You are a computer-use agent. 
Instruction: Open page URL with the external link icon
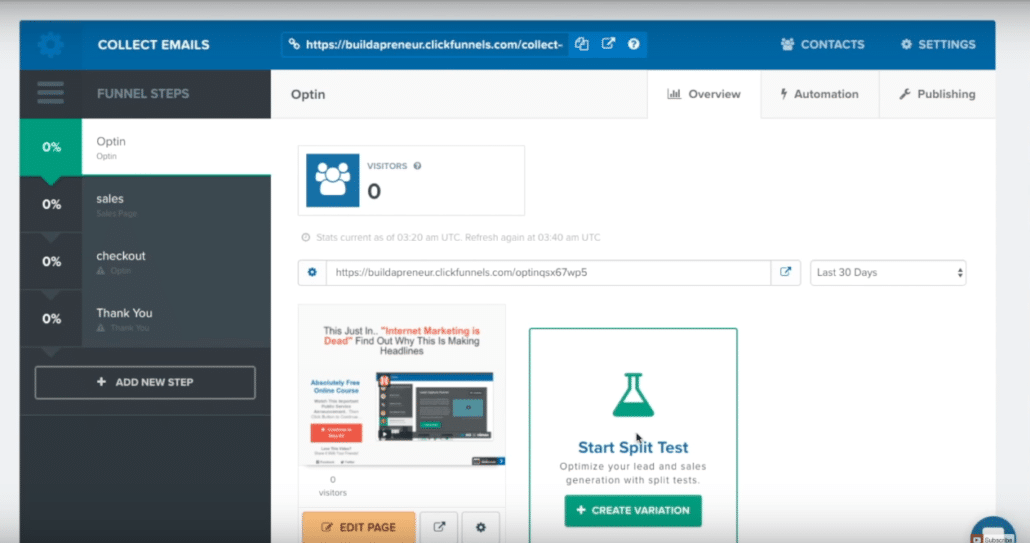pyautogui.click(x=786, y=272)
